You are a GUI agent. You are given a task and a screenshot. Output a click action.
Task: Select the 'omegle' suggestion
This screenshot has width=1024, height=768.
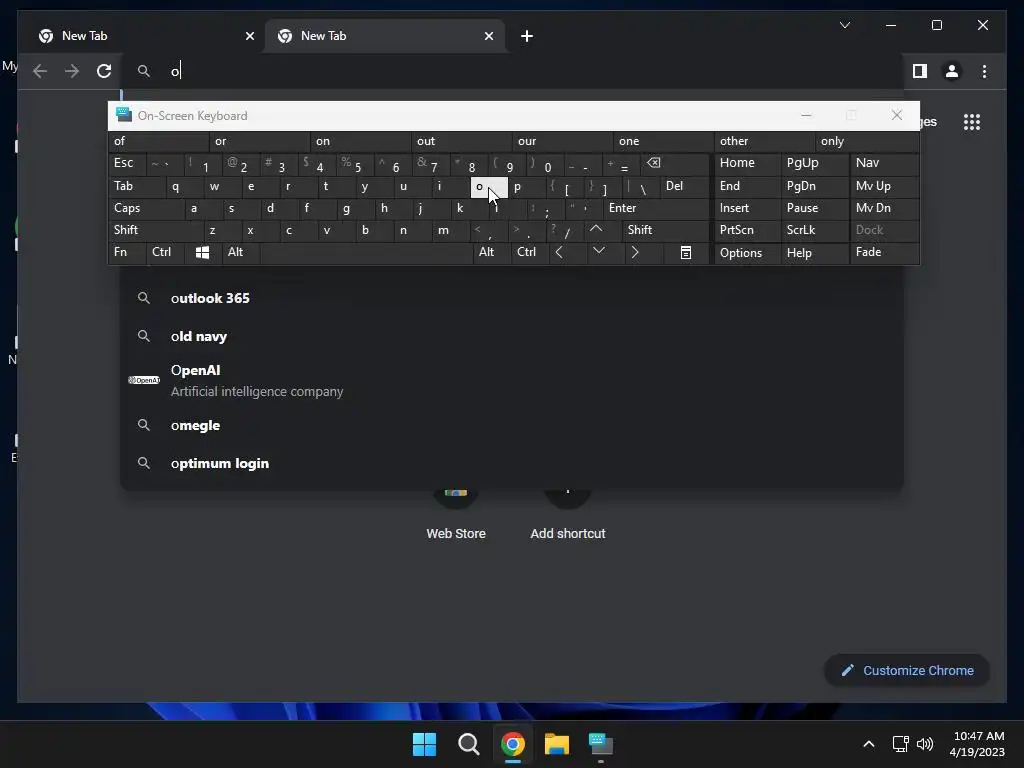tap(512, 425)
